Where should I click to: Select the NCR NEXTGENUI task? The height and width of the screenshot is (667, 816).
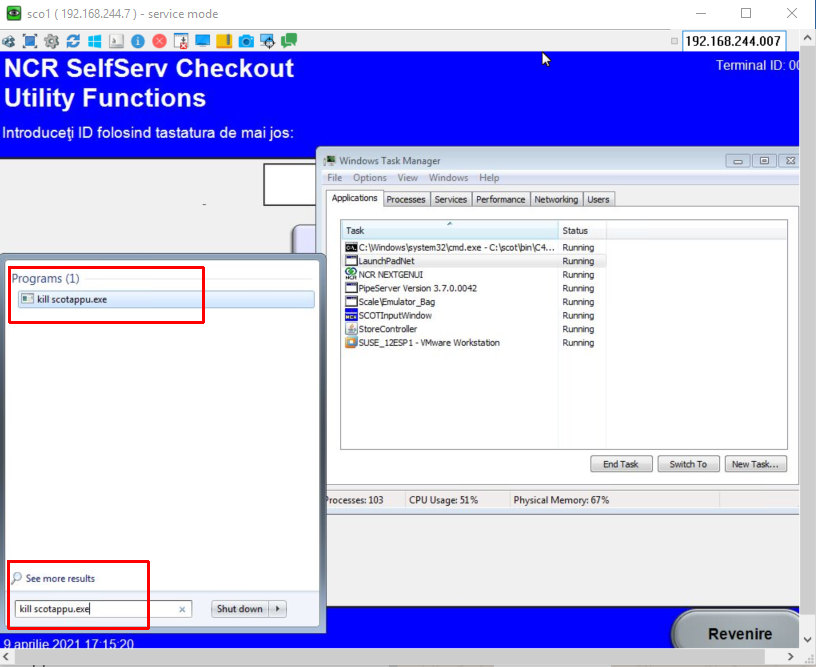[475, 274]
